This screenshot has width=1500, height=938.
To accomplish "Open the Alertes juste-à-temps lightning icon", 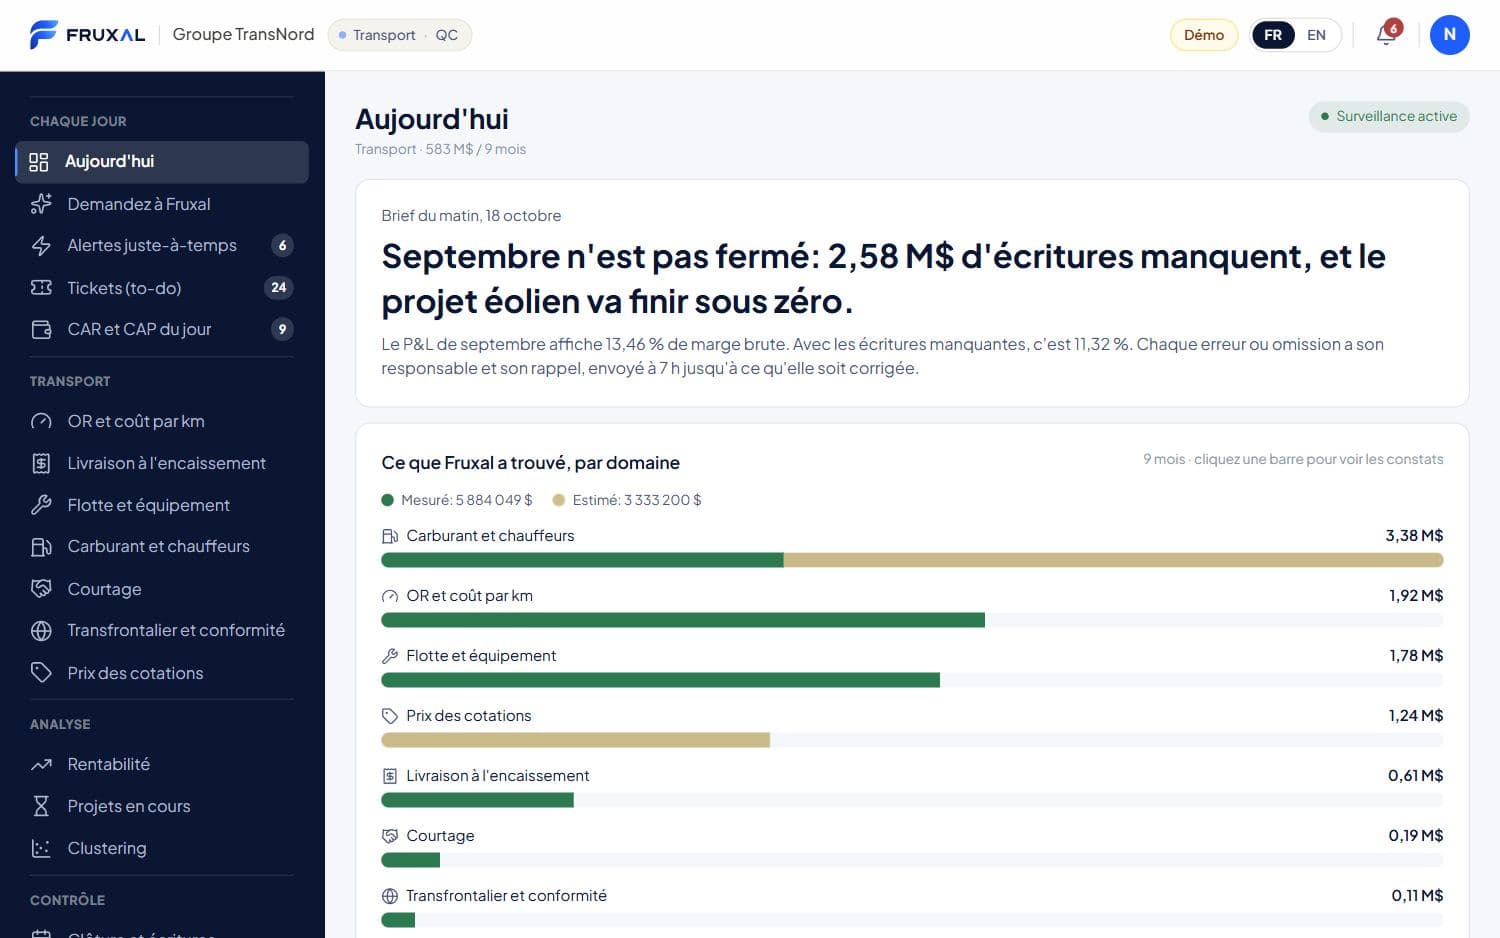I will [x=41, y=246].
